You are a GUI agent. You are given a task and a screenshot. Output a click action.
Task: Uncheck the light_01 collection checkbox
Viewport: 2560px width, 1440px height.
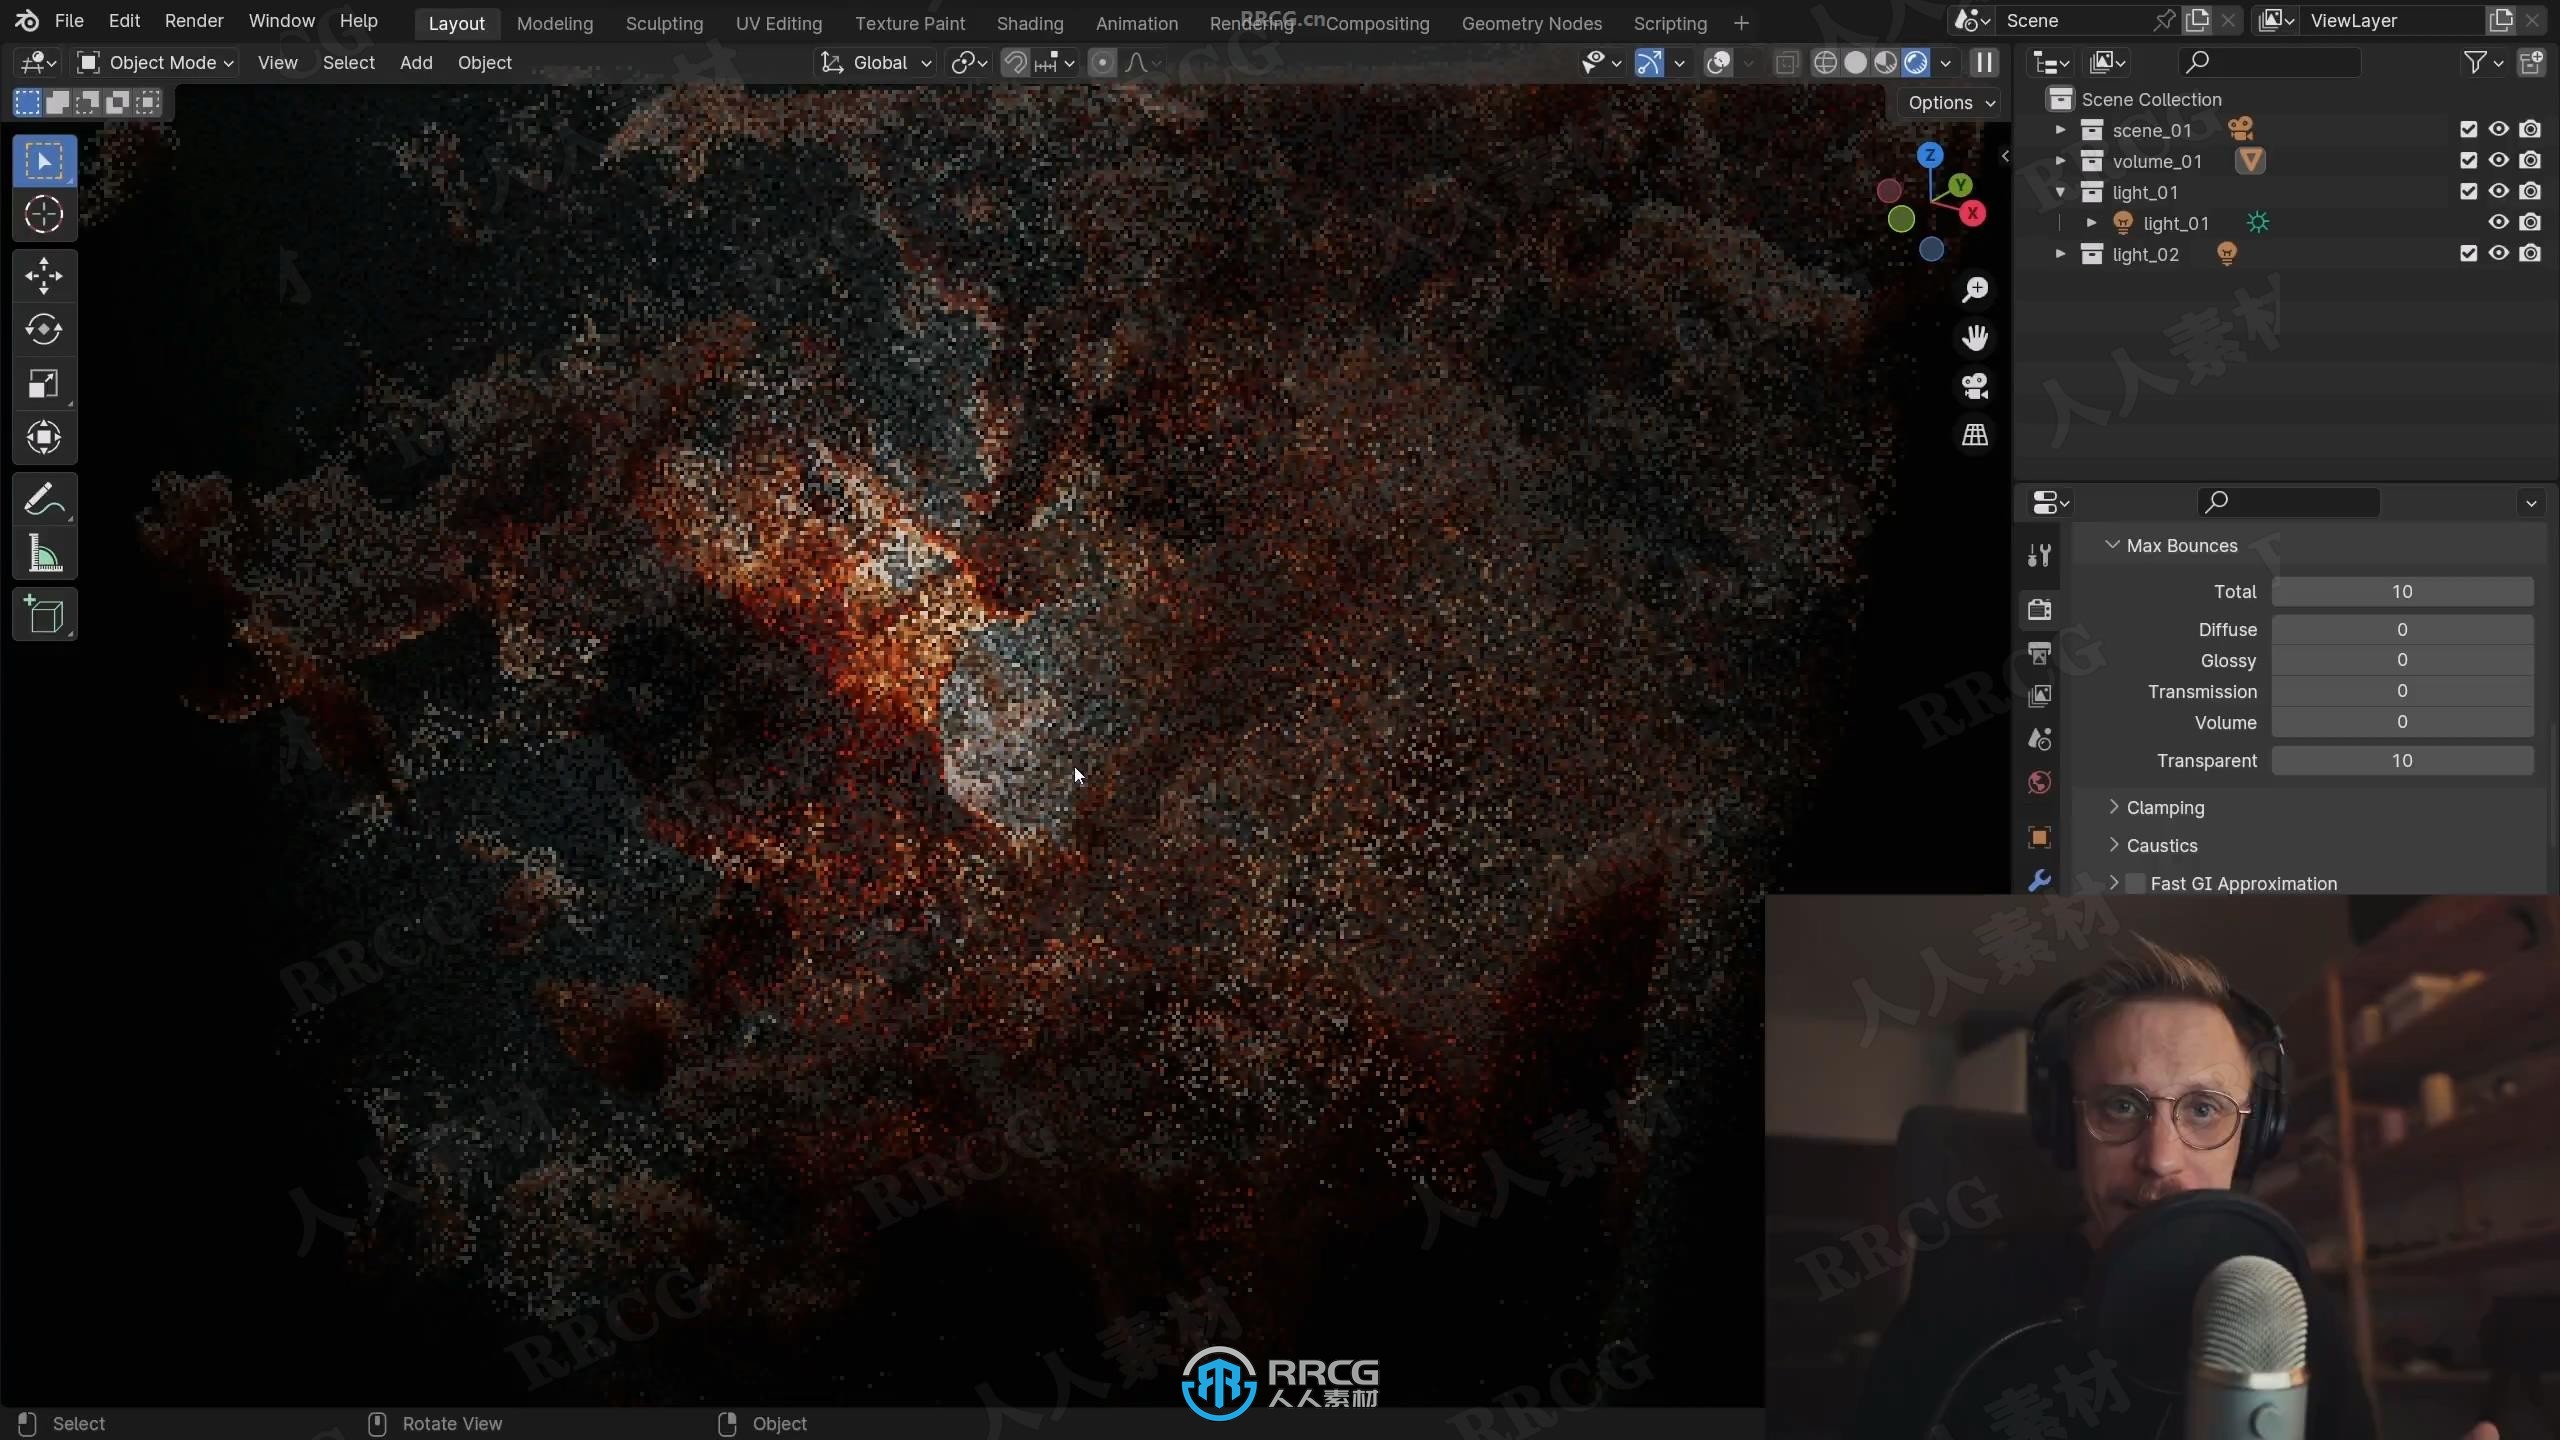[2468, 192]
